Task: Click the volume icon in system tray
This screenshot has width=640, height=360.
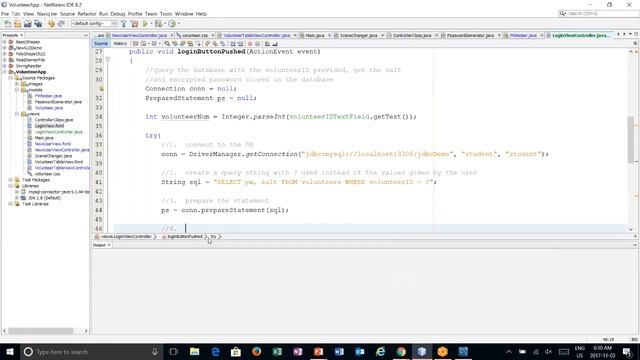Action: (548, 351)
